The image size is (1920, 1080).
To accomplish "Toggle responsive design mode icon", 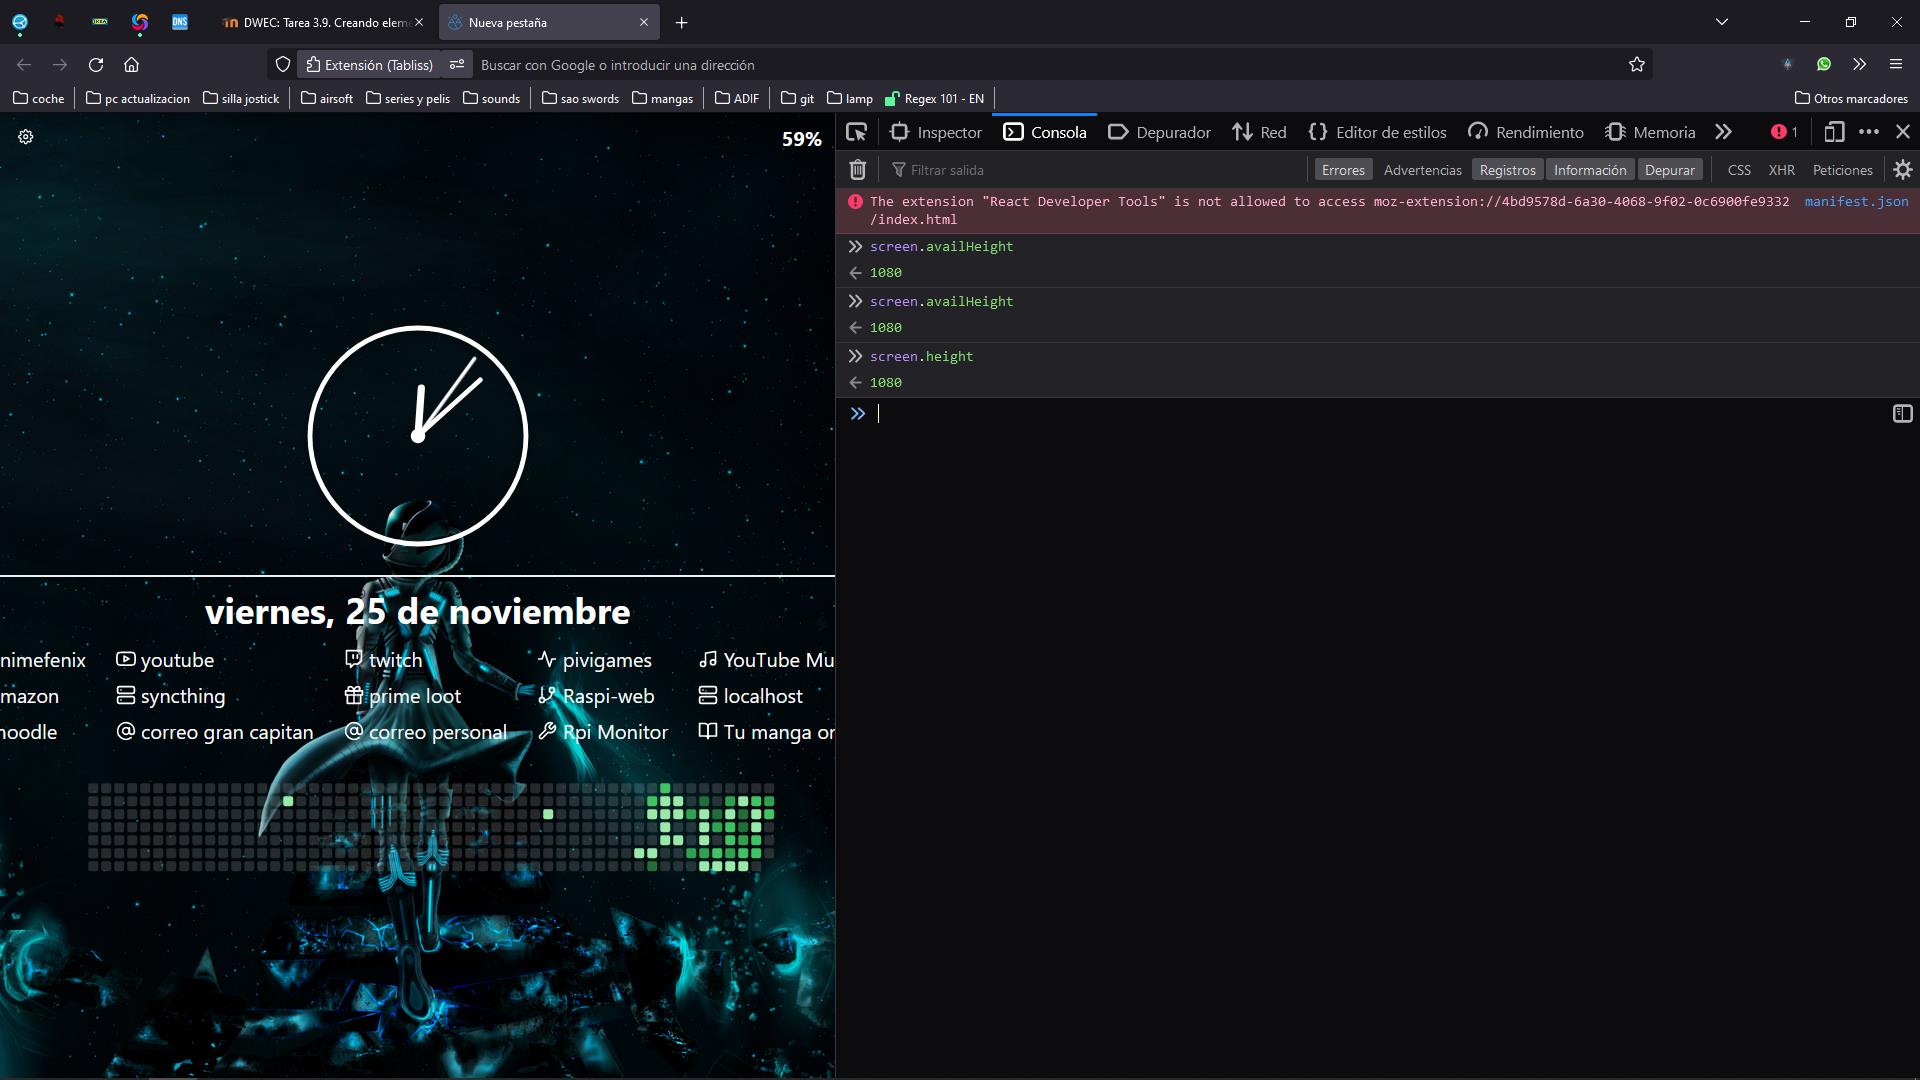I will click(1833, 132).
